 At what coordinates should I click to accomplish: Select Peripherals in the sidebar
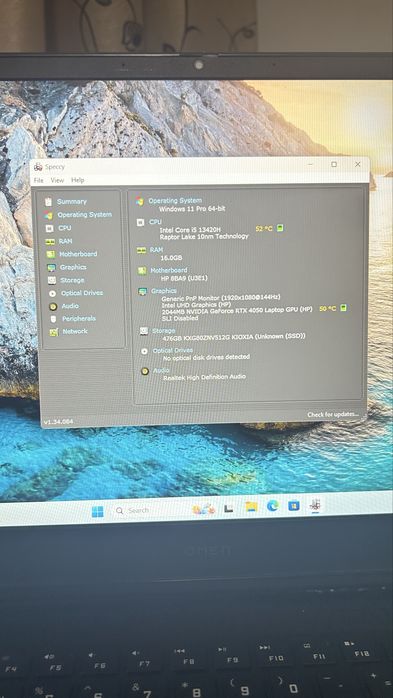(79, 319)
